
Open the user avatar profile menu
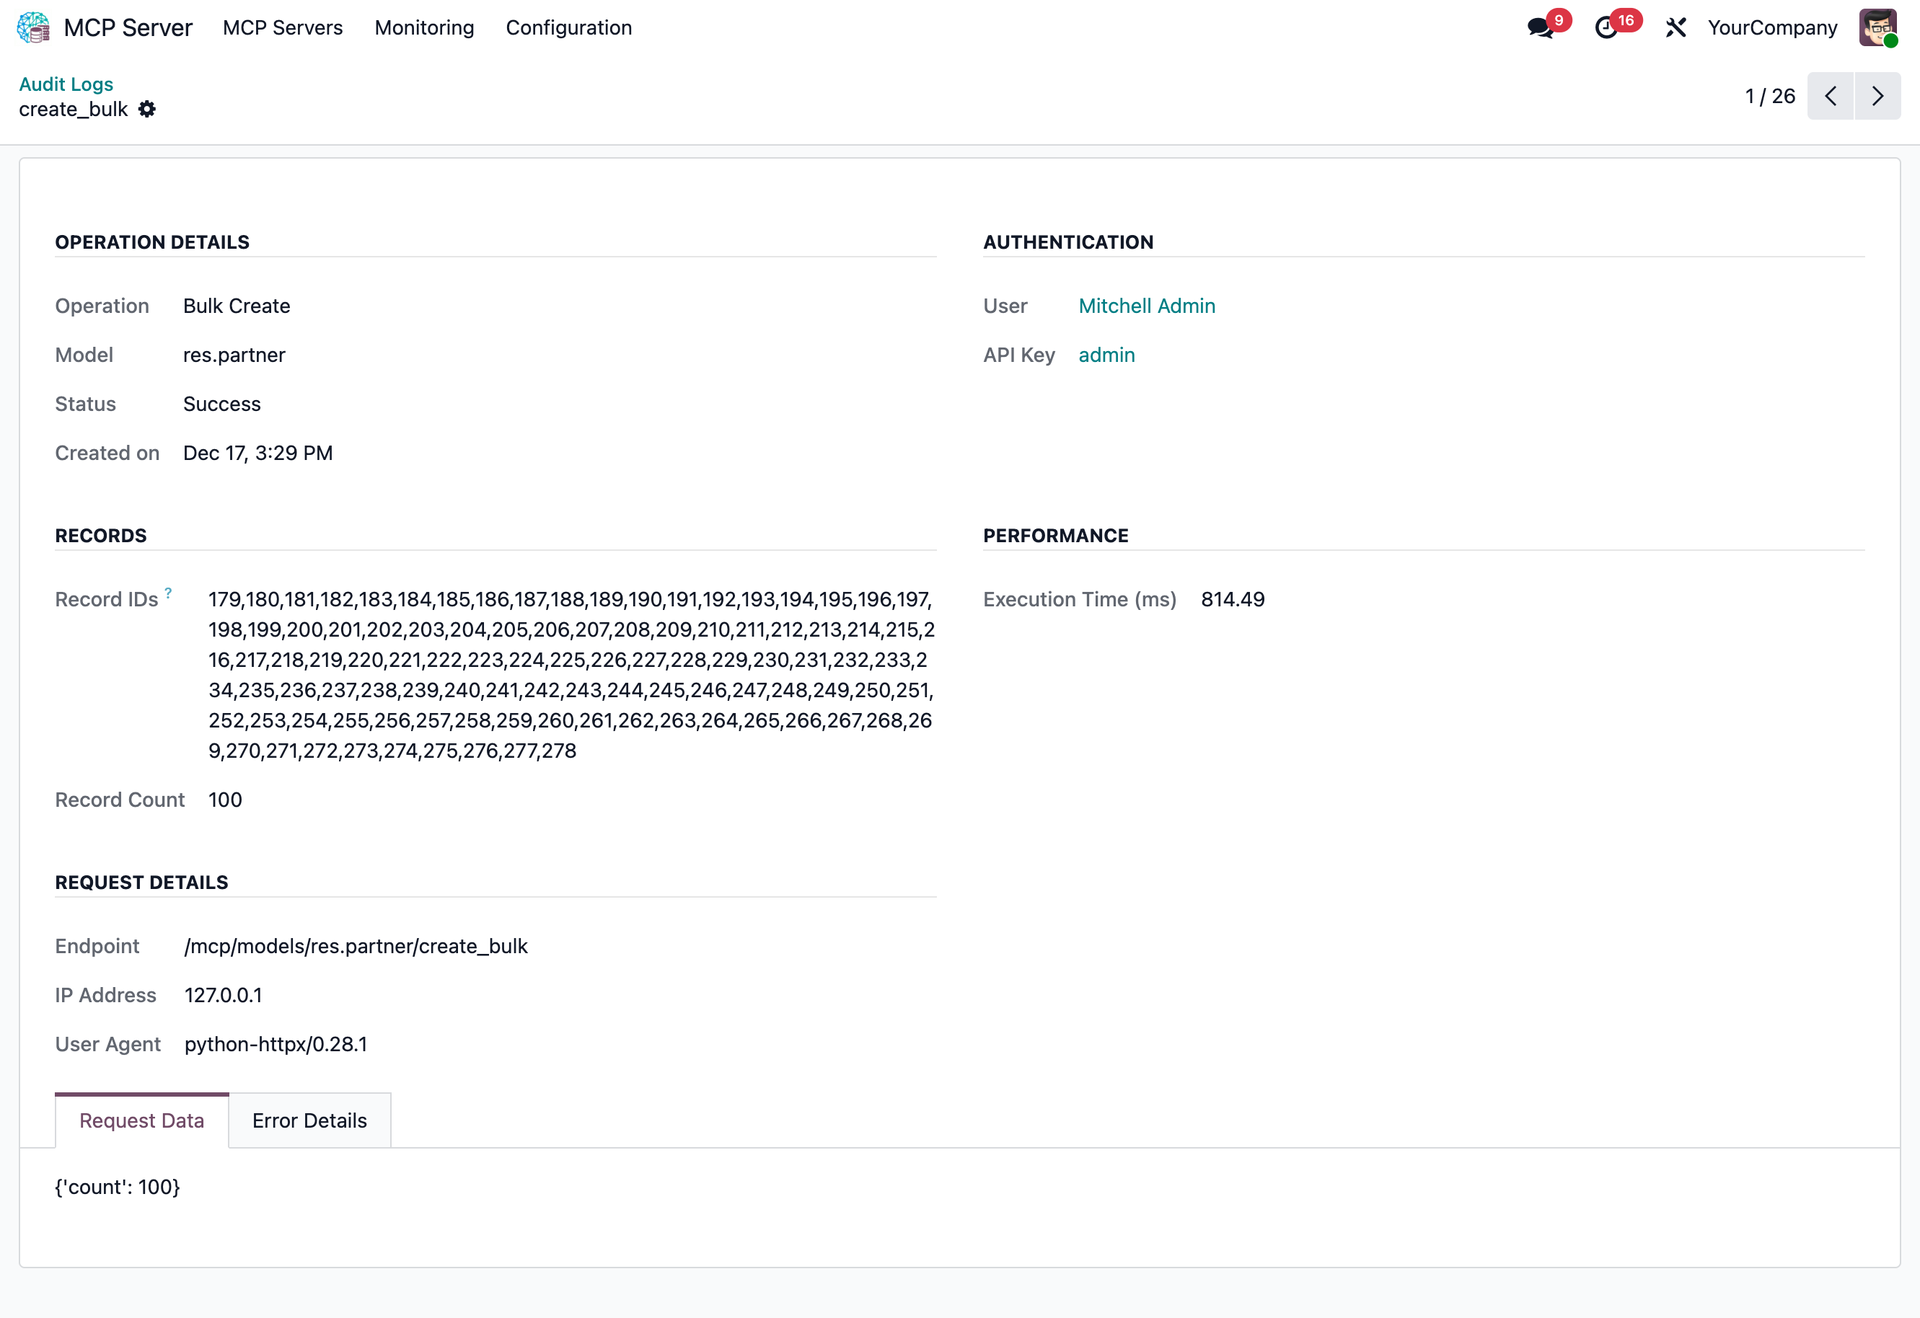[x=1877, y=27]
